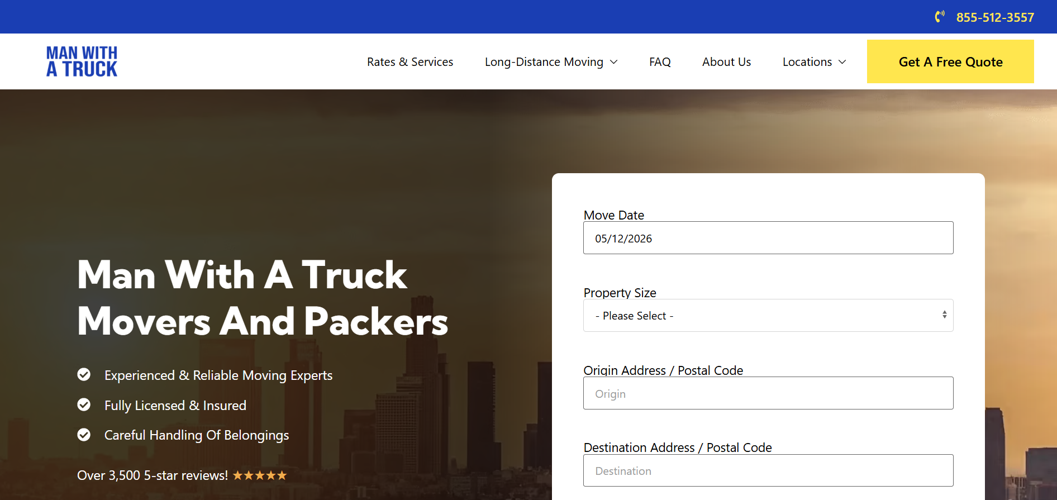Open the Long-Distance Moving menu item
Screen dimensions: 1057x500
point(544,62)
